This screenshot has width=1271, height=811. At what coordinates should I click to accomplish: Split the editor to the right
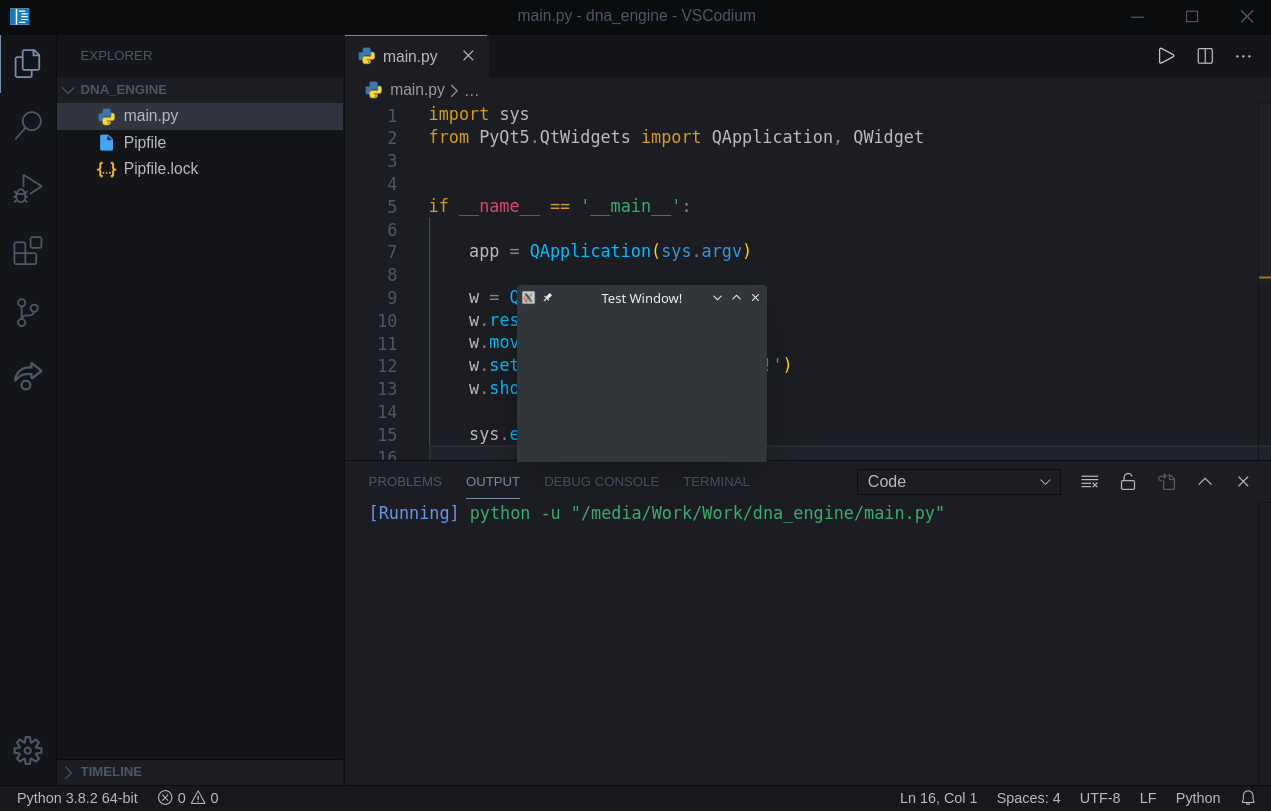point(1205,56)
